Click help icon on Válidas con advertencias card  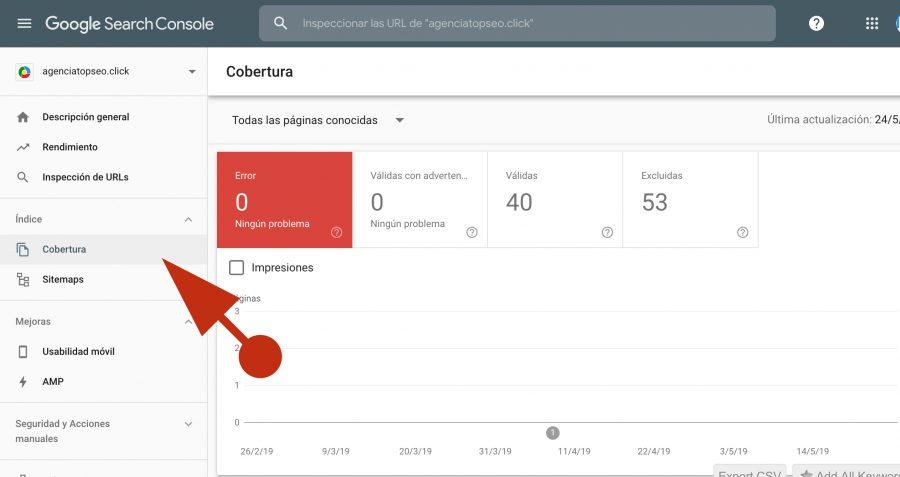point(472,232)
